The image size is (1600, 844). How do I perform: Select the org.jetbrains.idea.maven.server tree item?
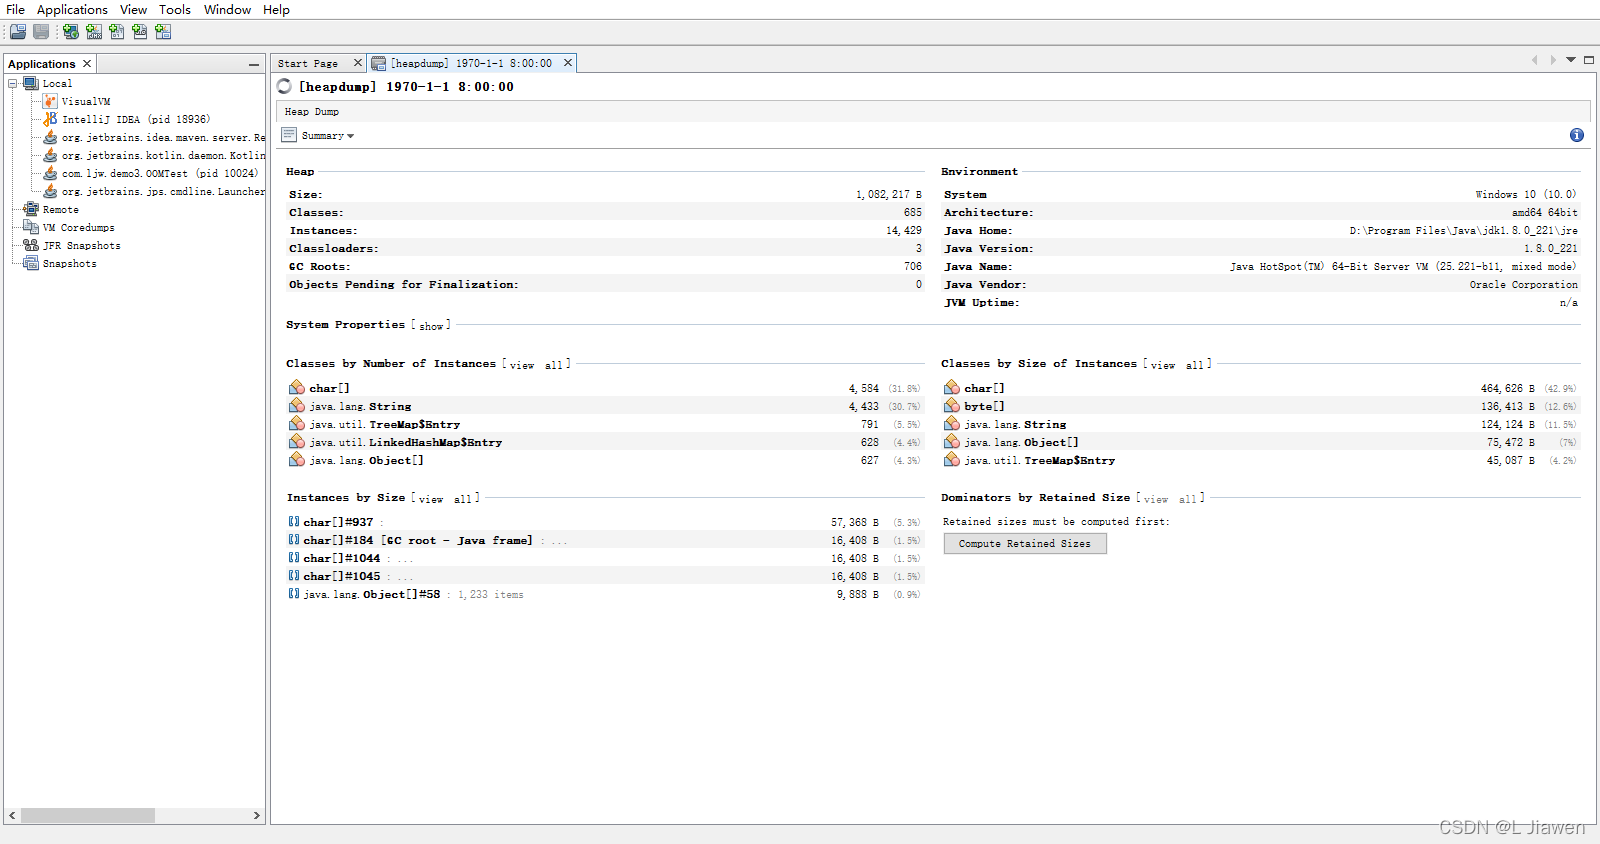pos(163,137)
